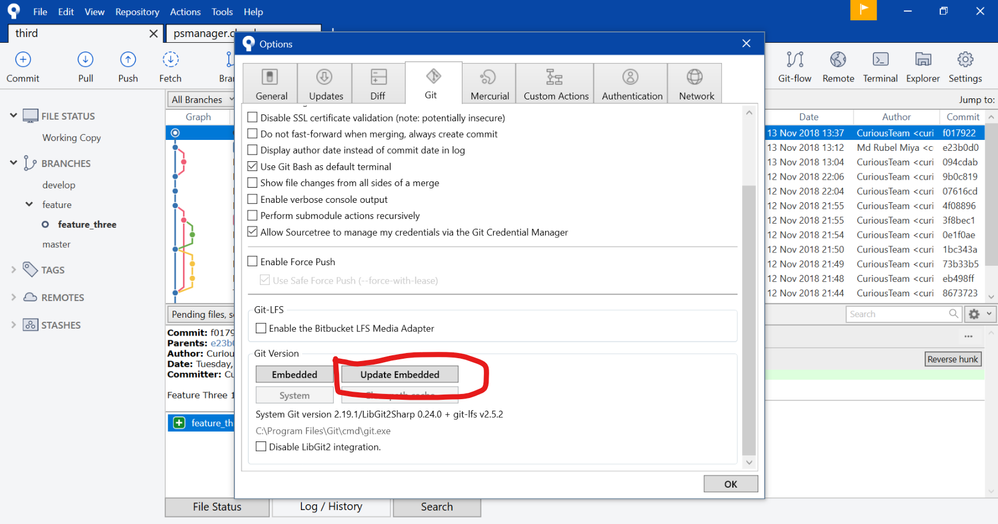
Task: Toggle Disable SSL certificate validation
Action: tap(253, 117)
